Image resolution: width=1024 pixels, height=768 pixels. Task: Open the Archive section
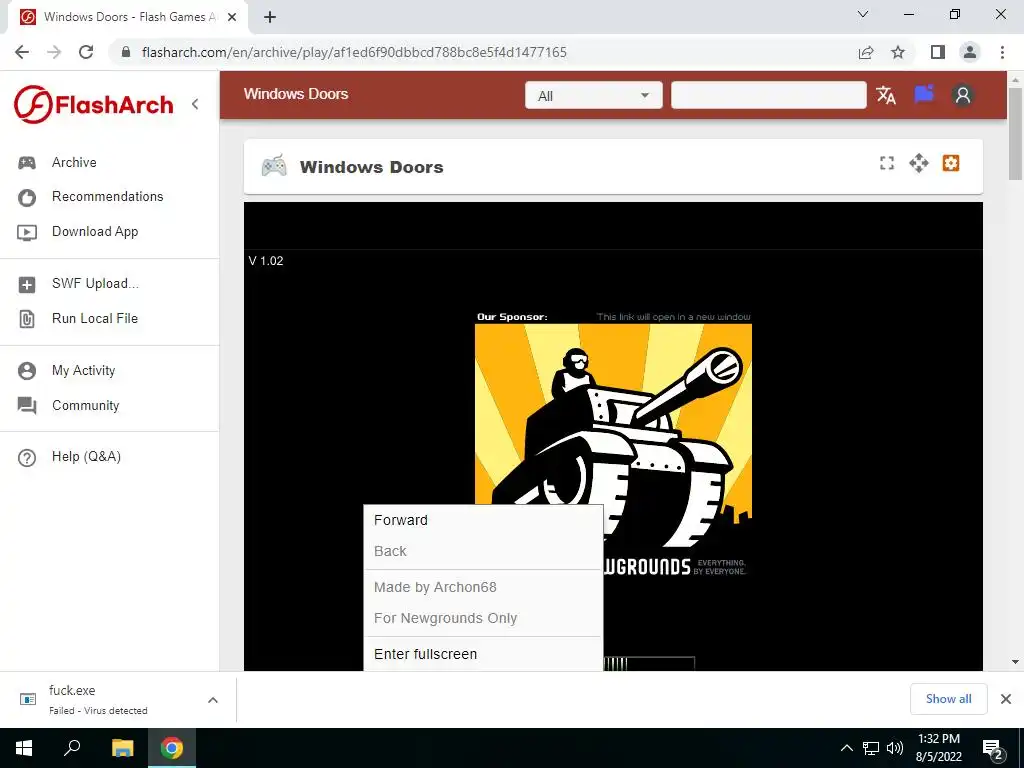tap(74, 162)
